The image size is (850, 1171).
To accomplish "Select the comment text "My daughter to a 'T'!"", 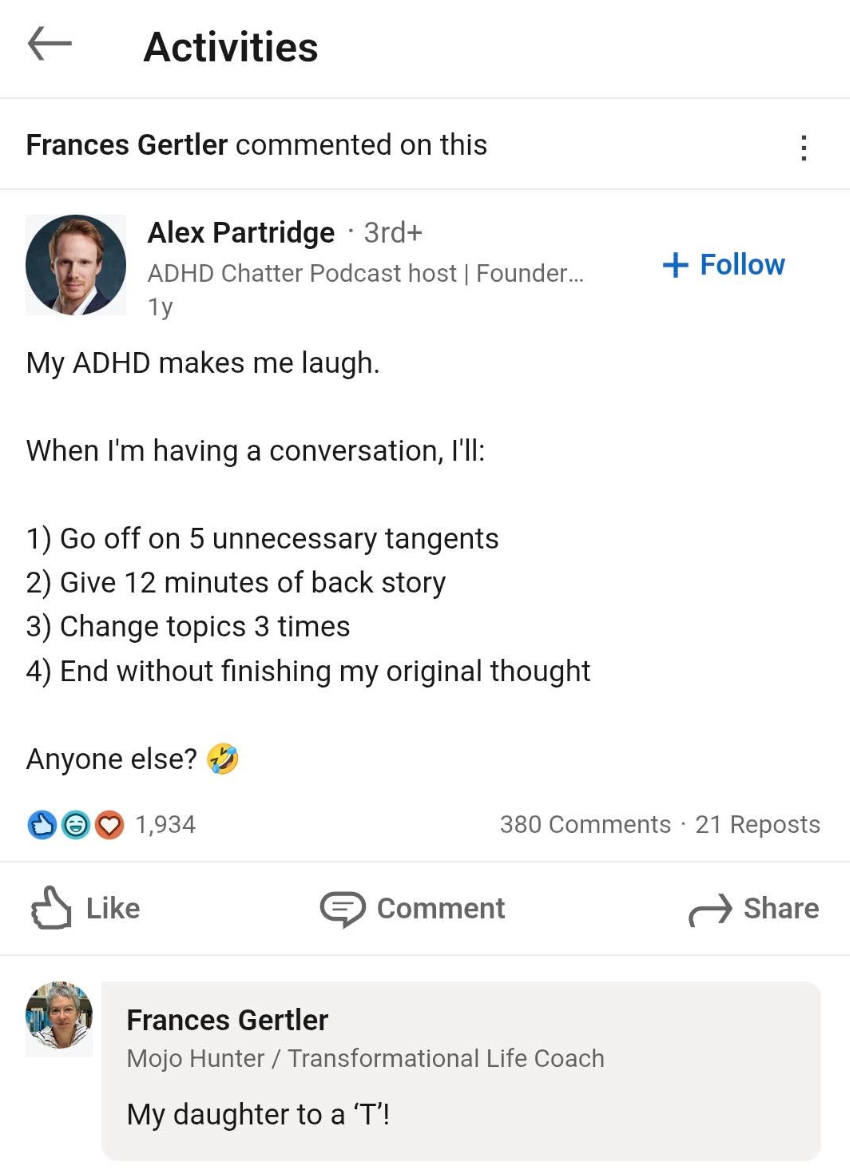I will [258, 1115].
